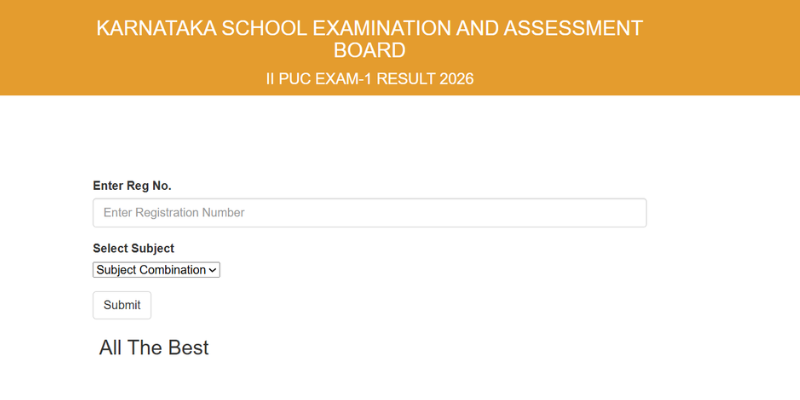Click the "II PUC EXAM-1 RESULT 2026" subtitle
Screen dimensions: 800x400
point(369,79)
